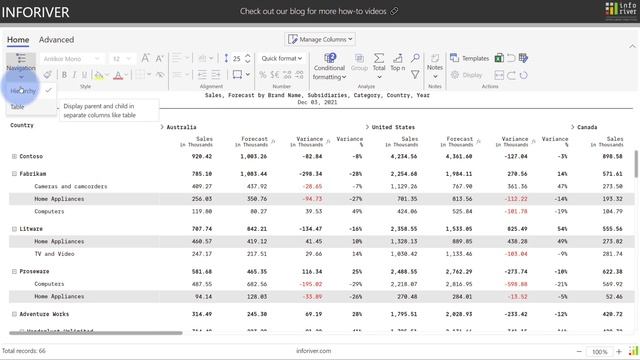Click the filter funnel icon

pyautogui.click(x=415, y=75)
